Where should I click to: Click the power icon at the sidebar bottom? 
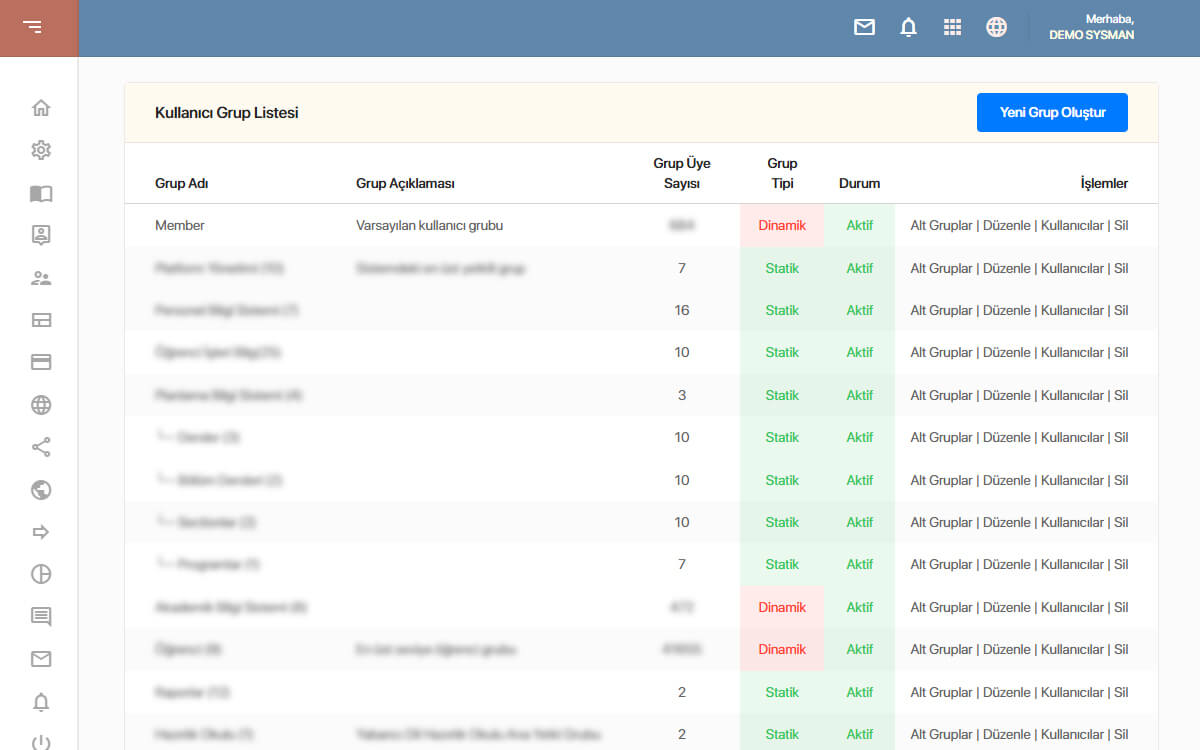[x=41, y=742]
